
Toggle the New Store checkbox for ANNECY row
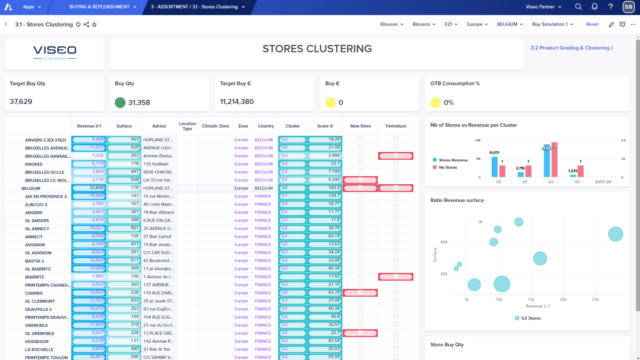coord(360,236)
